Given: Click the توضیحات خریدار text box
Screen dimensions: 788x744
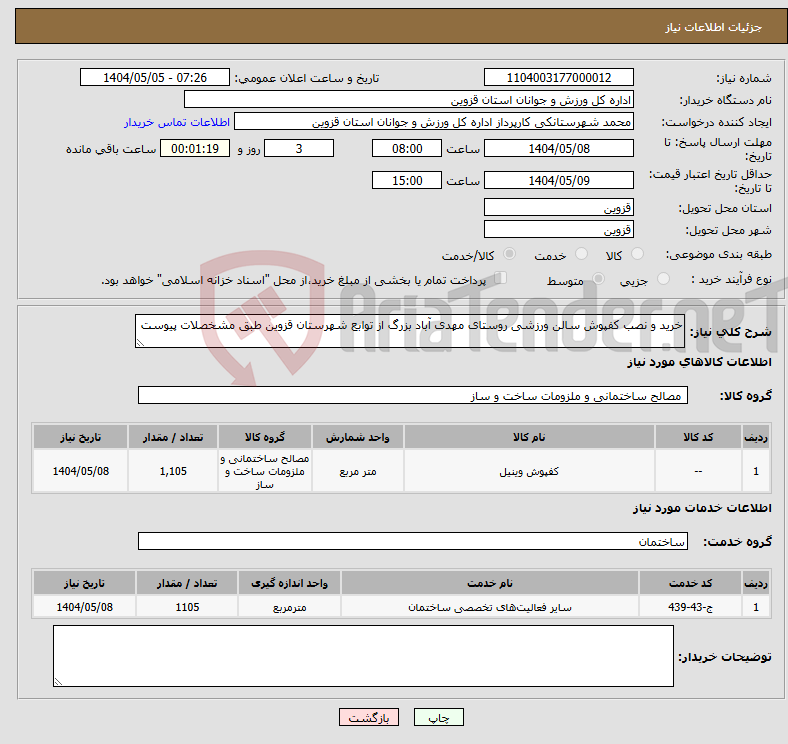Looking at the screenshot, I should 363,656.
